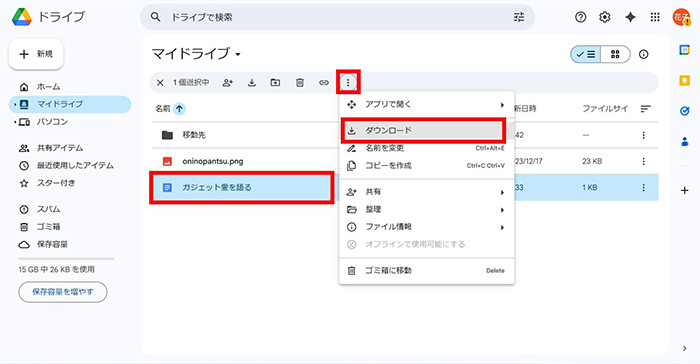Open the Google apps grid
The height and width of the screenshot is (364, 700).
click(655, 17)
